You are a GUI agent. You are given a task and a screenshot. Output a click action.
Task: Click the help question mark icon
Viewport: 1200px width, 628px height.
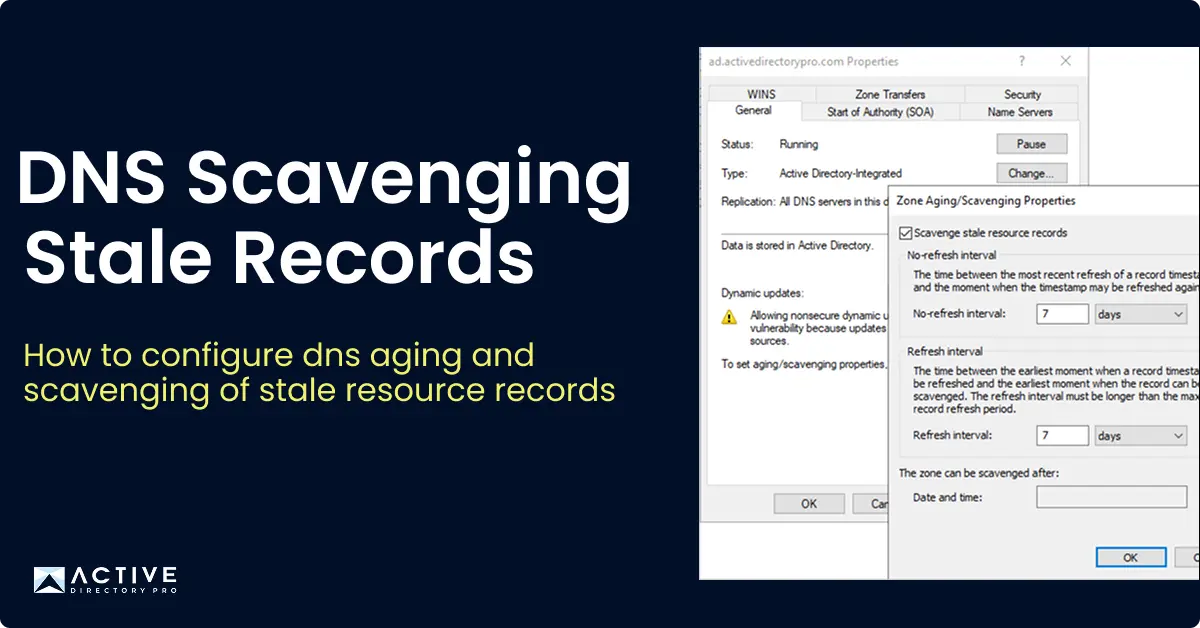coord(1021,61)
